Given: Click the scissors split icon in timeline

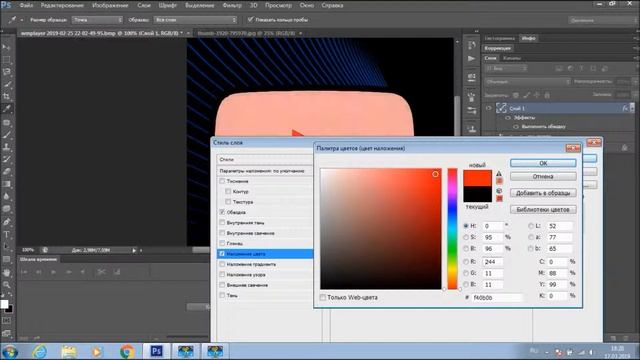Looking at the screenshot, I should [x=101, y=271].
